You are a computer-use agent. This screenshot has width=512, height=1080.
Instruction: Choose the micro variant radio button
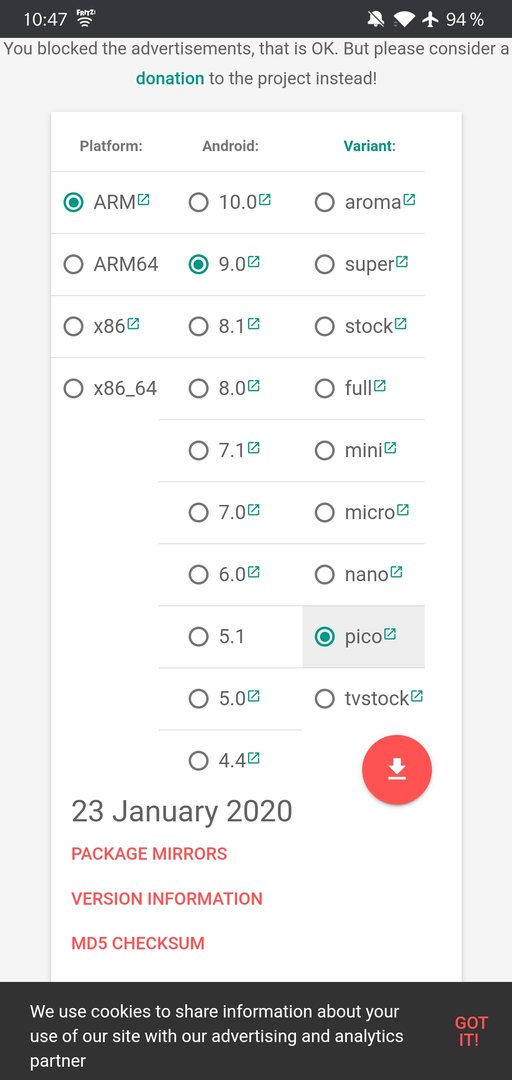[x=325, y=512]
